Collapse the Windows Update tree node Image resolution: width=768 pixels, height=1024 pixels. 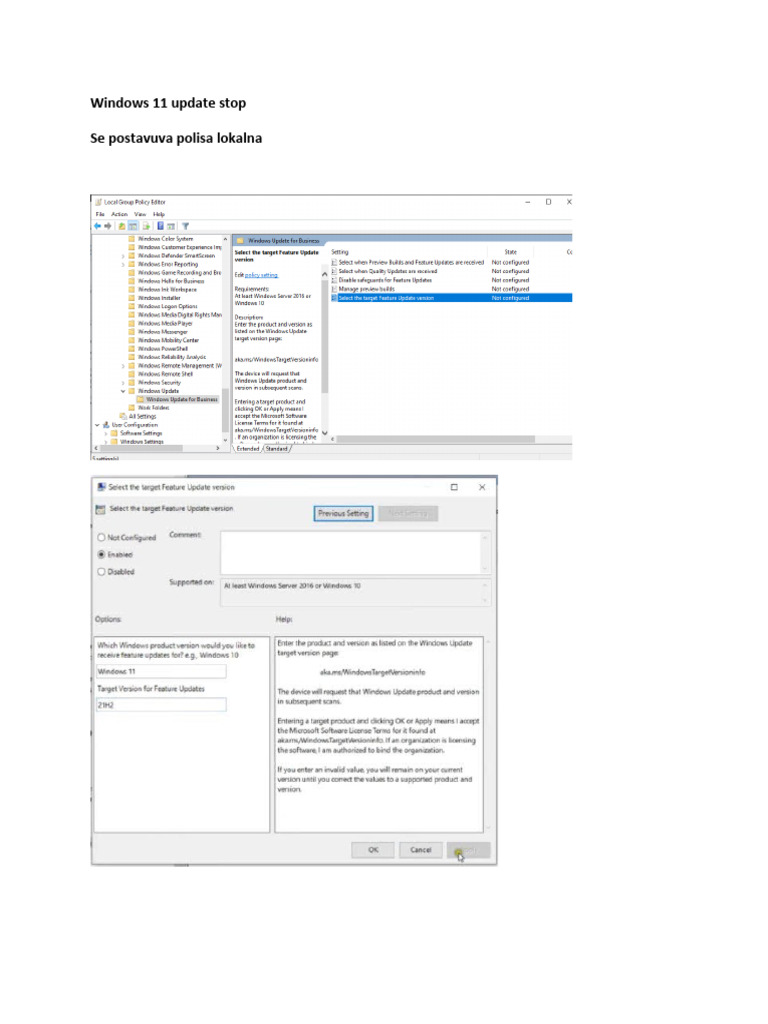coord(123,391)
